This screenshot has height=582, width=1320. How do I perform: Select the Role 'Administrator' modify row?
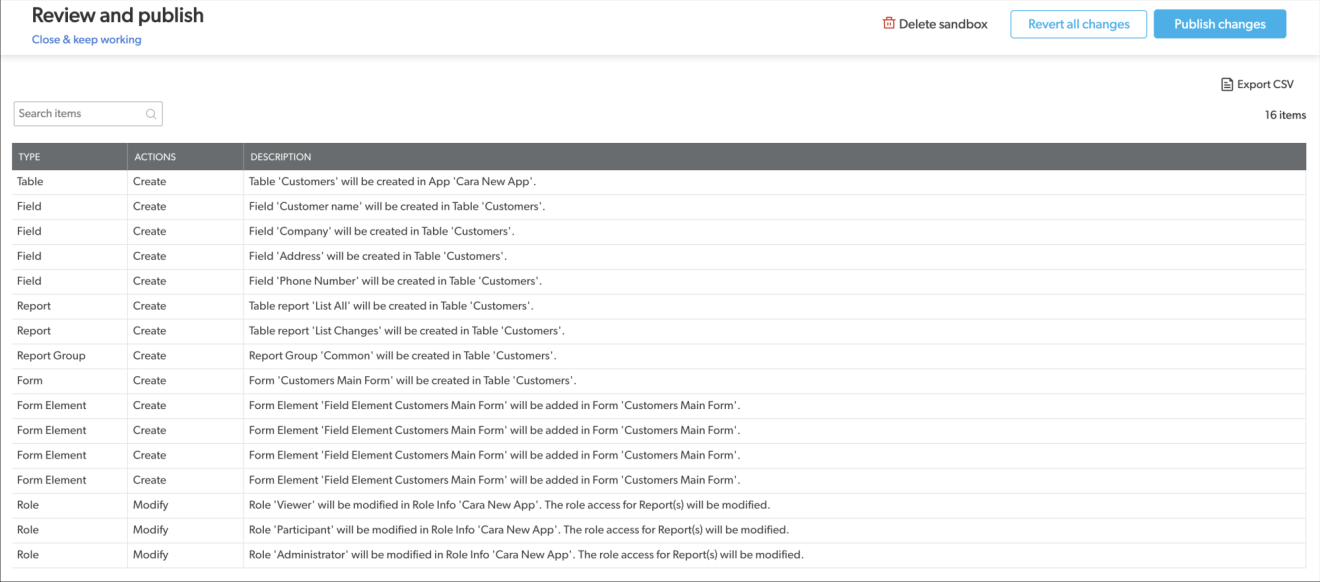click(525, 555)
